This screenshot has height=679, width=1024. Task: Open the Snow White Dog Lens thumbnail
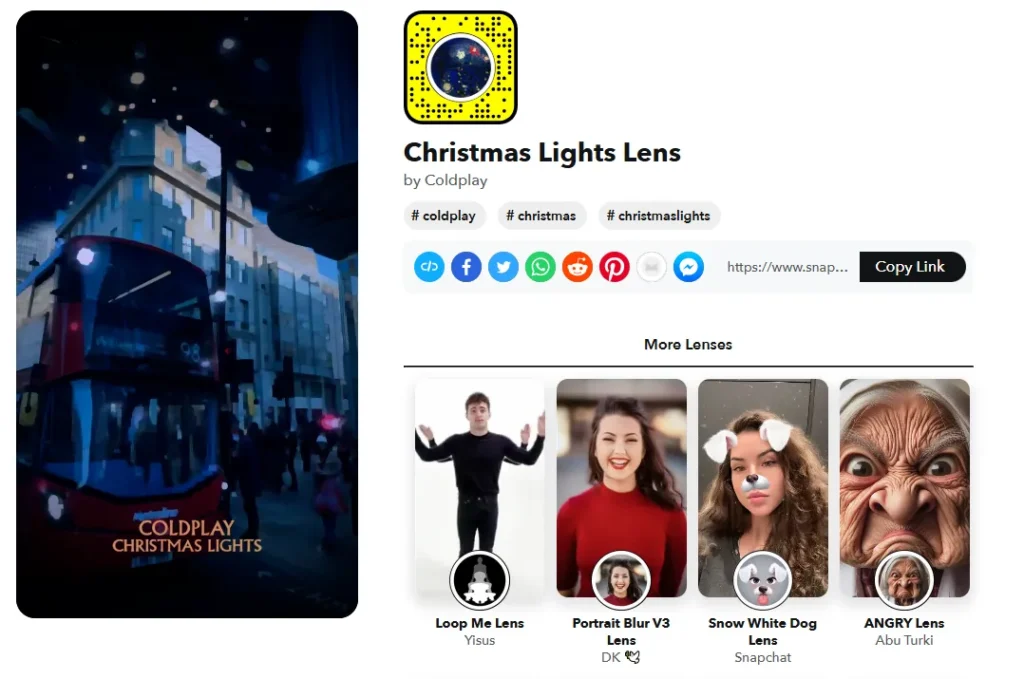(x=763, y=488)
